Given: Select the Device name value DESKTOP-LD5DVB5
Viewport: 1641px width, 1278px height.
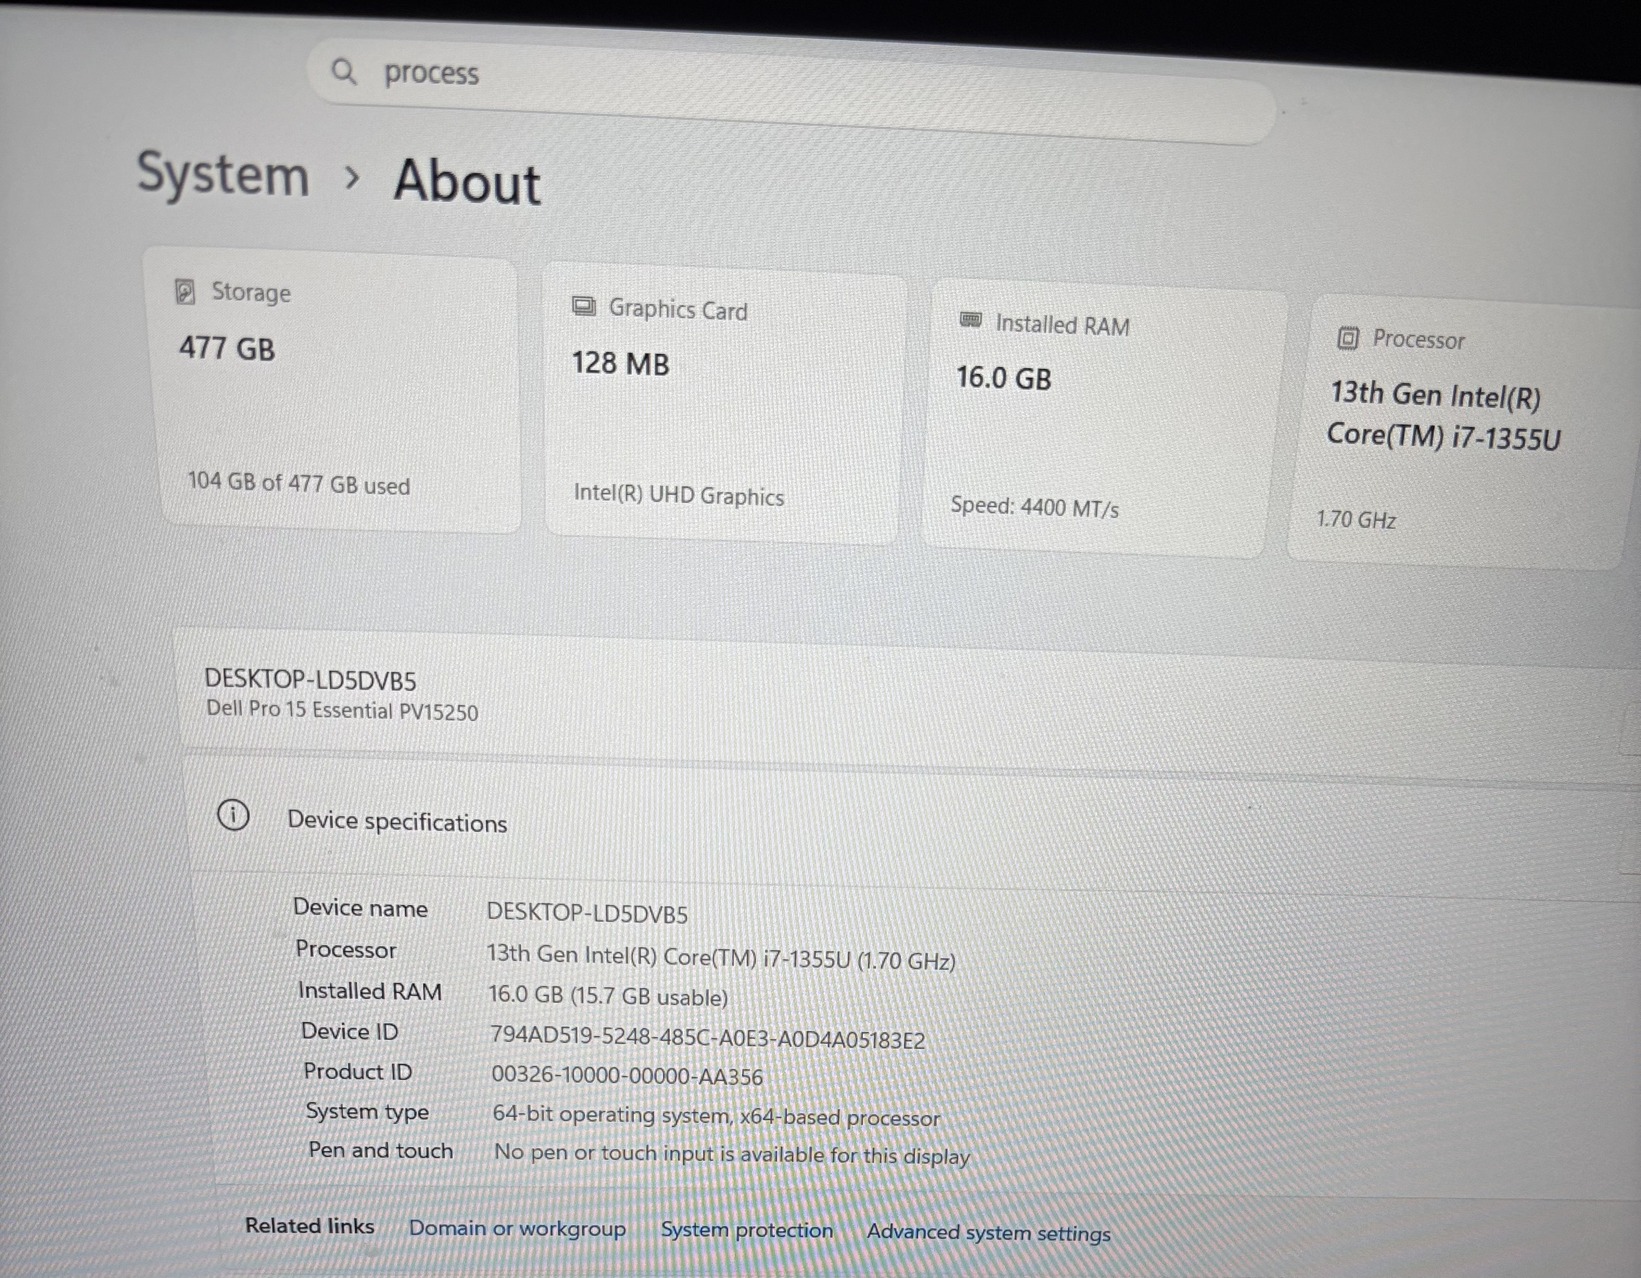Looking at the screenshot, I should click(x=588, y=913).
